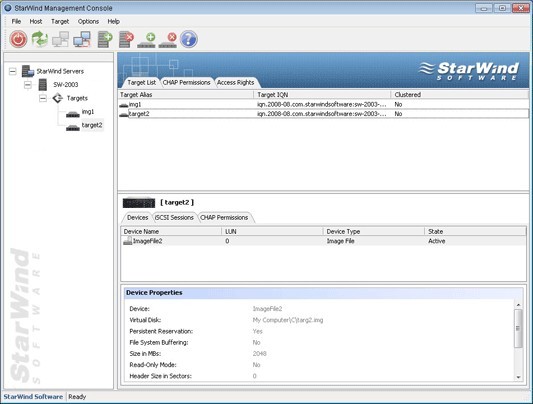Screen dimensions: 533x404
Task: Sort by the Clustered column header
Action: tap(460, 95)
